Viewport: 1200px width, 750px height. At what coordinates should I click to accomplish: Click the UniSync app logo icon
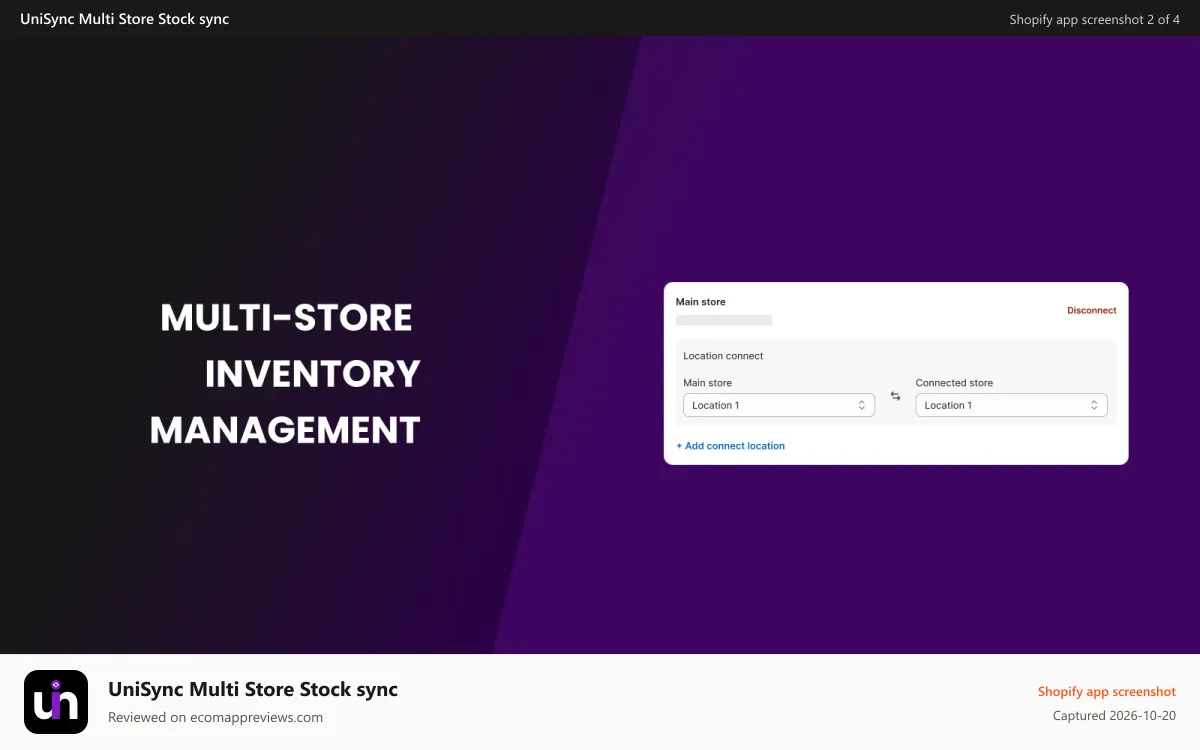click(56, 702)
